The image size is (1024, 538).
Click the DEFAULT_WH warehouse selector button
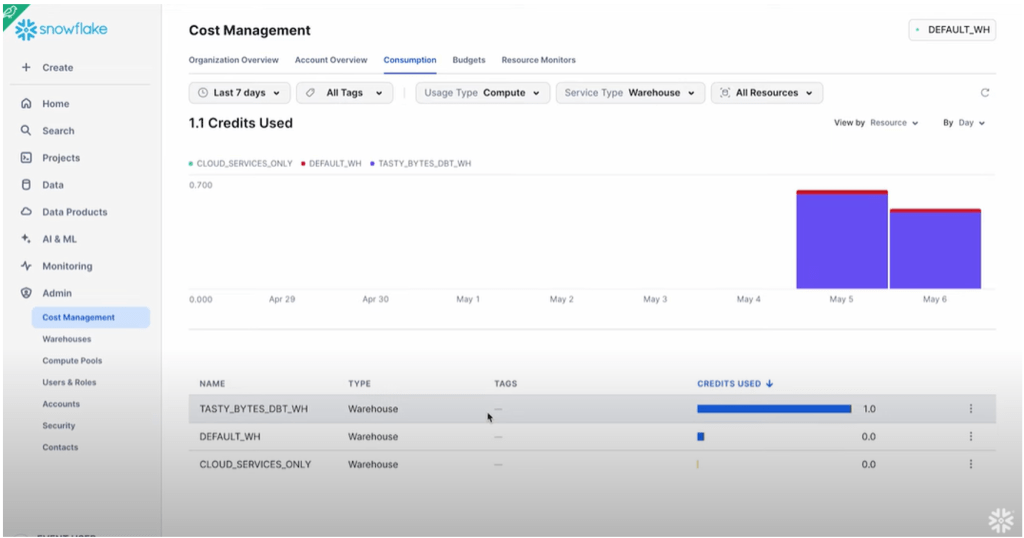[x=952, y=30]
